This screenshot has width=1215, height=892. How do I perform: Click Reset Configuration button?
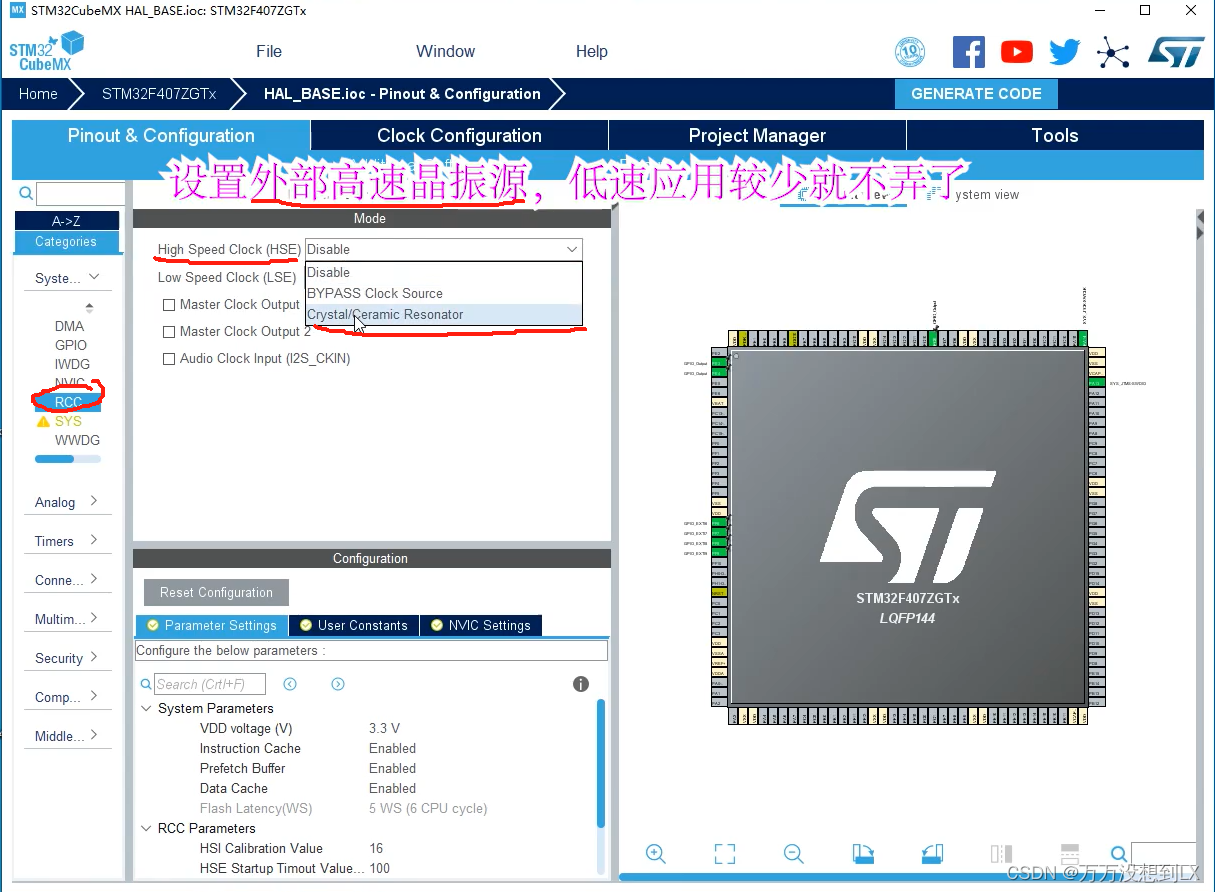pos(216,592)
